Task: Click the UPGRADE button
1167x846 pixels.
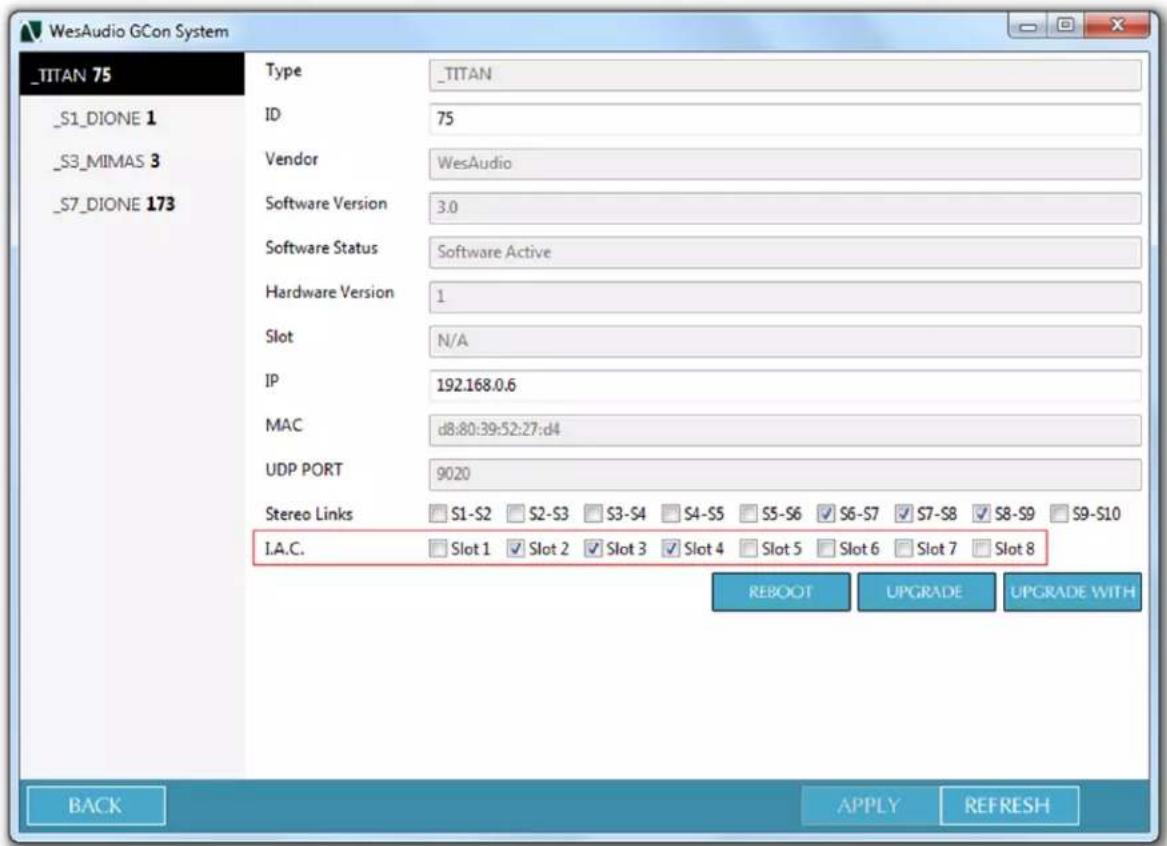Action: [926, 592]
